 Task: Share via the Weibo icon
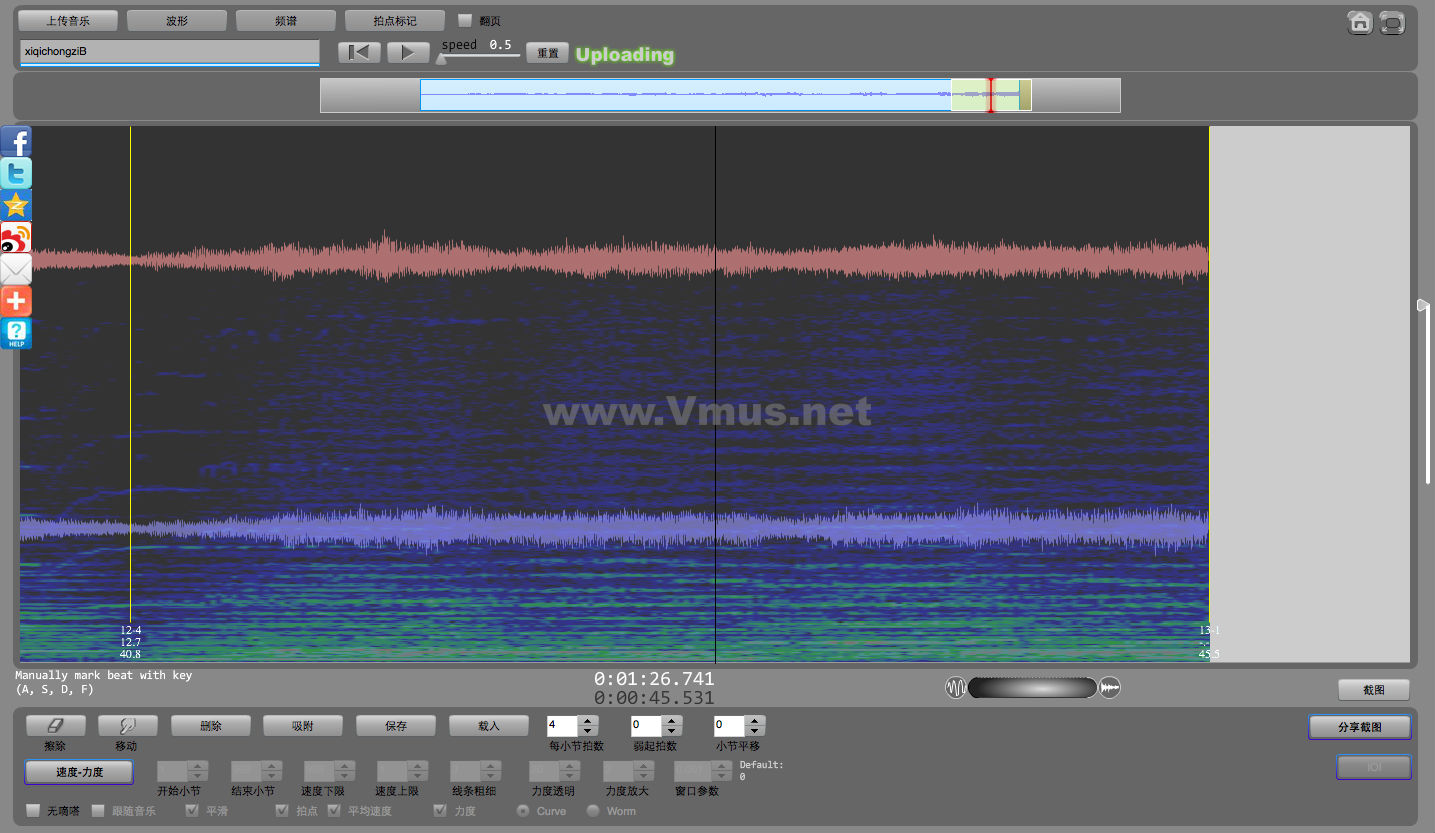[16, 237]
